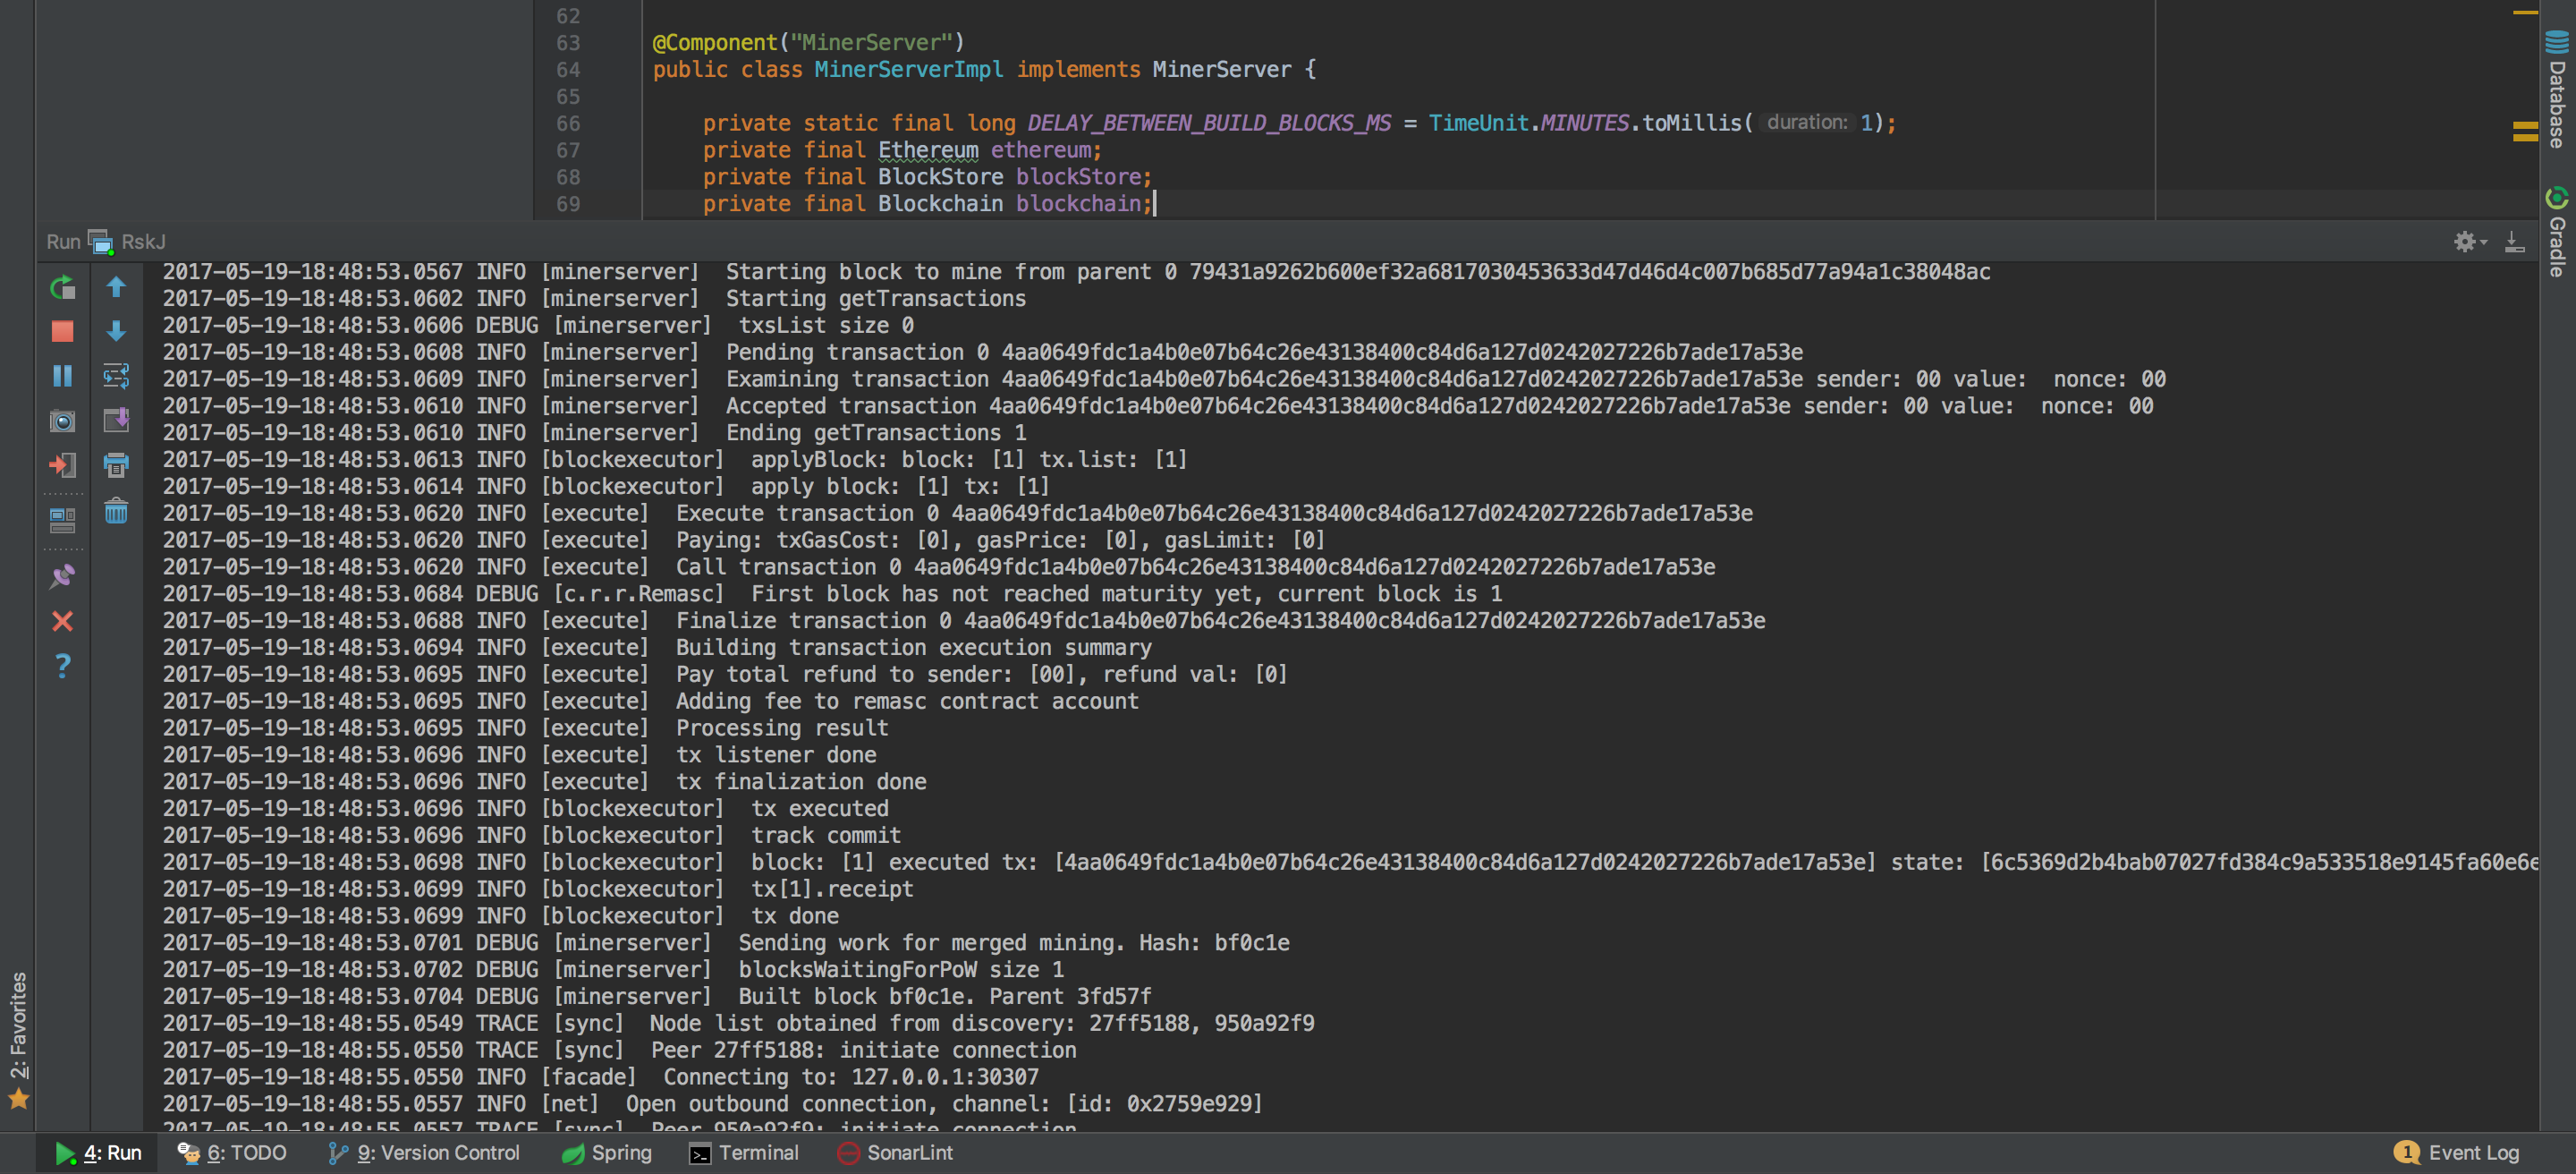The image size is (2576, 1174).
Task: Close the run tab with red X
Action: [x=62, y=621]
